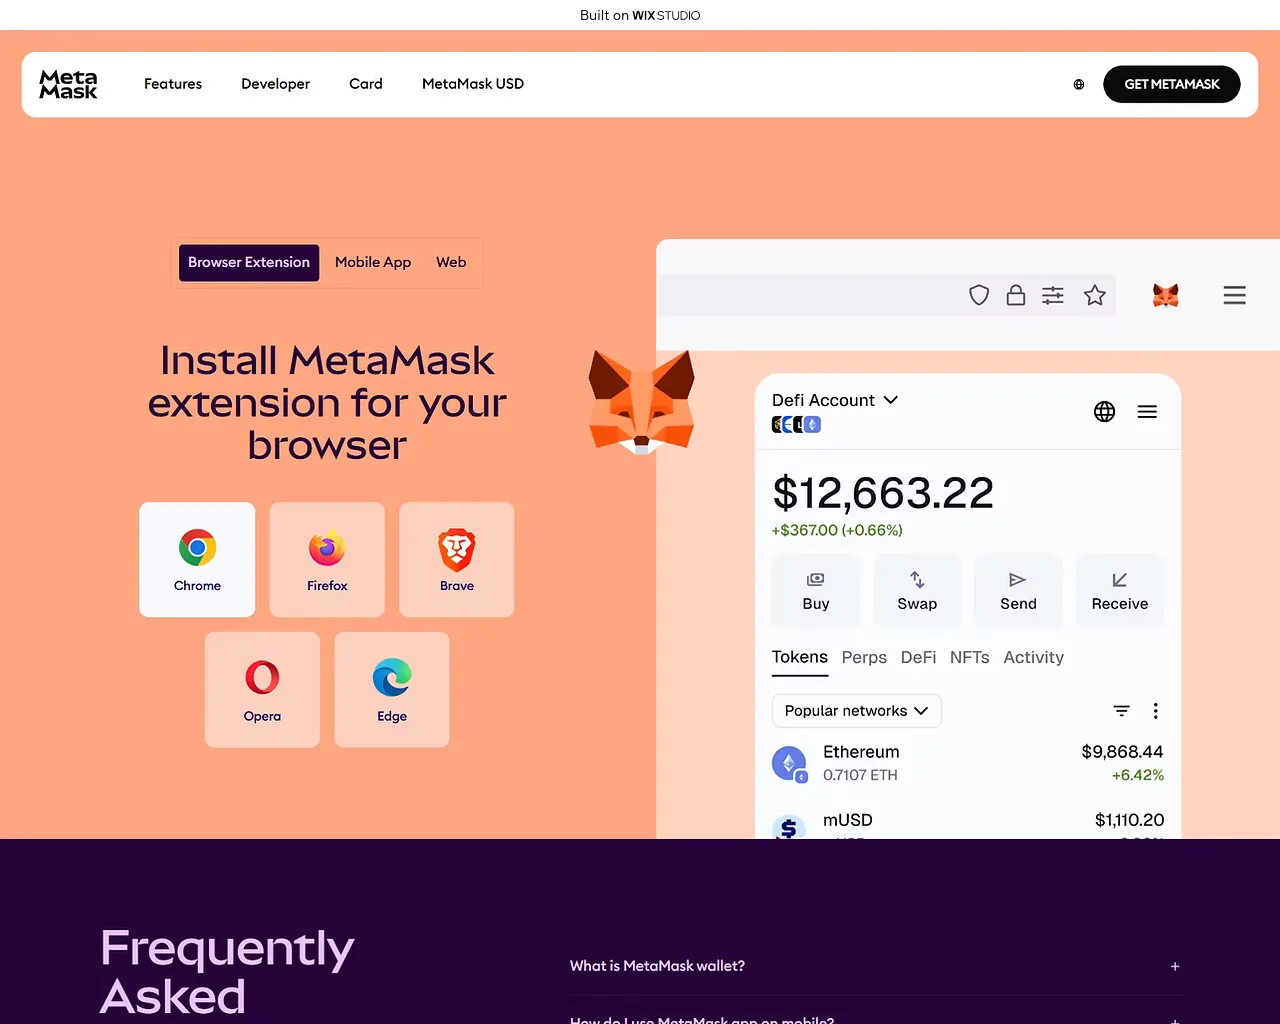The width and height of the screenshot is (1280, 1024).
Task: Expand the Defi Account dropdown
Action: click(835, 400)
